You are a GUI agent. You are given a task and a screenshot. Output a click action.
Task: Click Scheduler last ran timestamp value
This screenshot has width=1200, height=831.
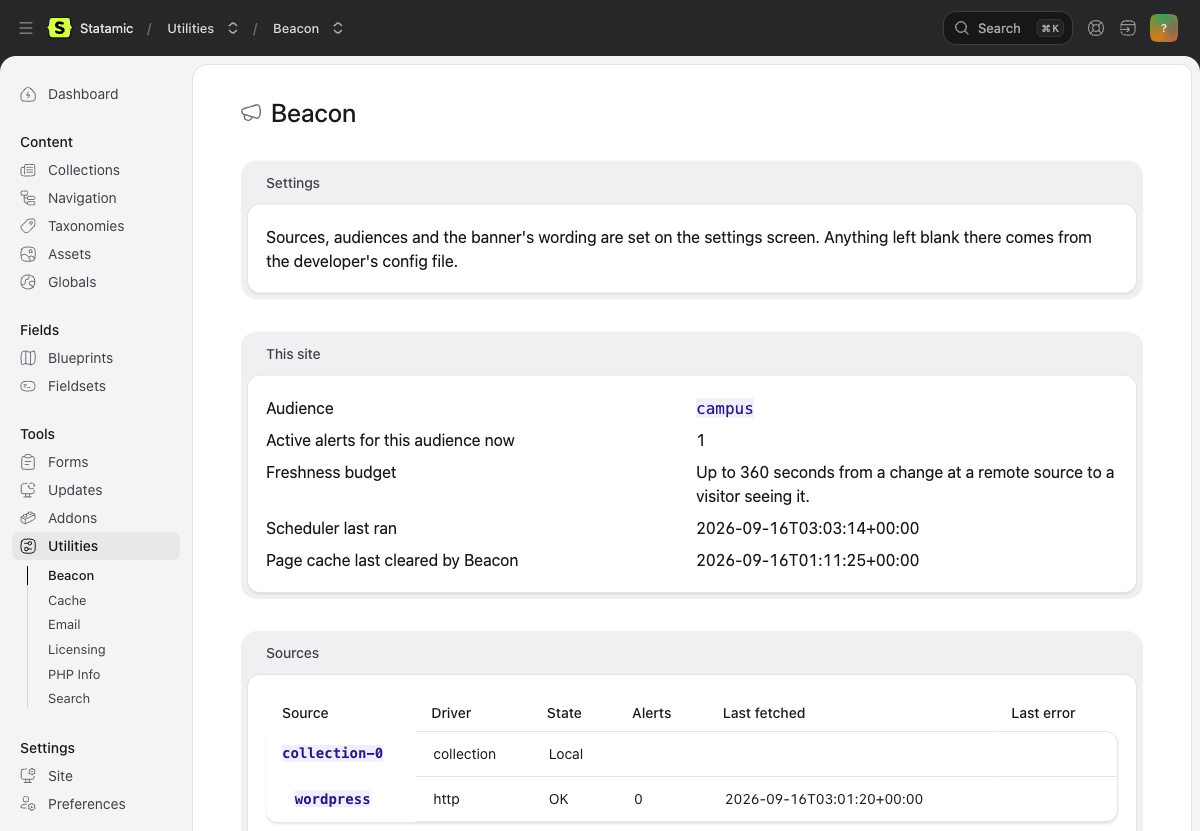click(808, 528)
